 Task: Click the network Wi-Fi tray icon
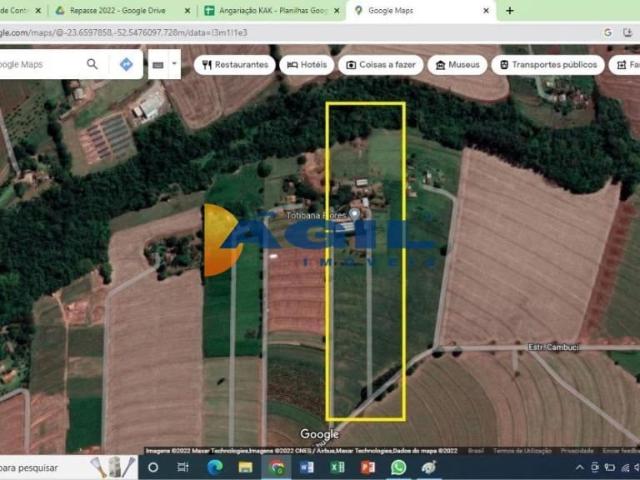click(x=625, y=468)
